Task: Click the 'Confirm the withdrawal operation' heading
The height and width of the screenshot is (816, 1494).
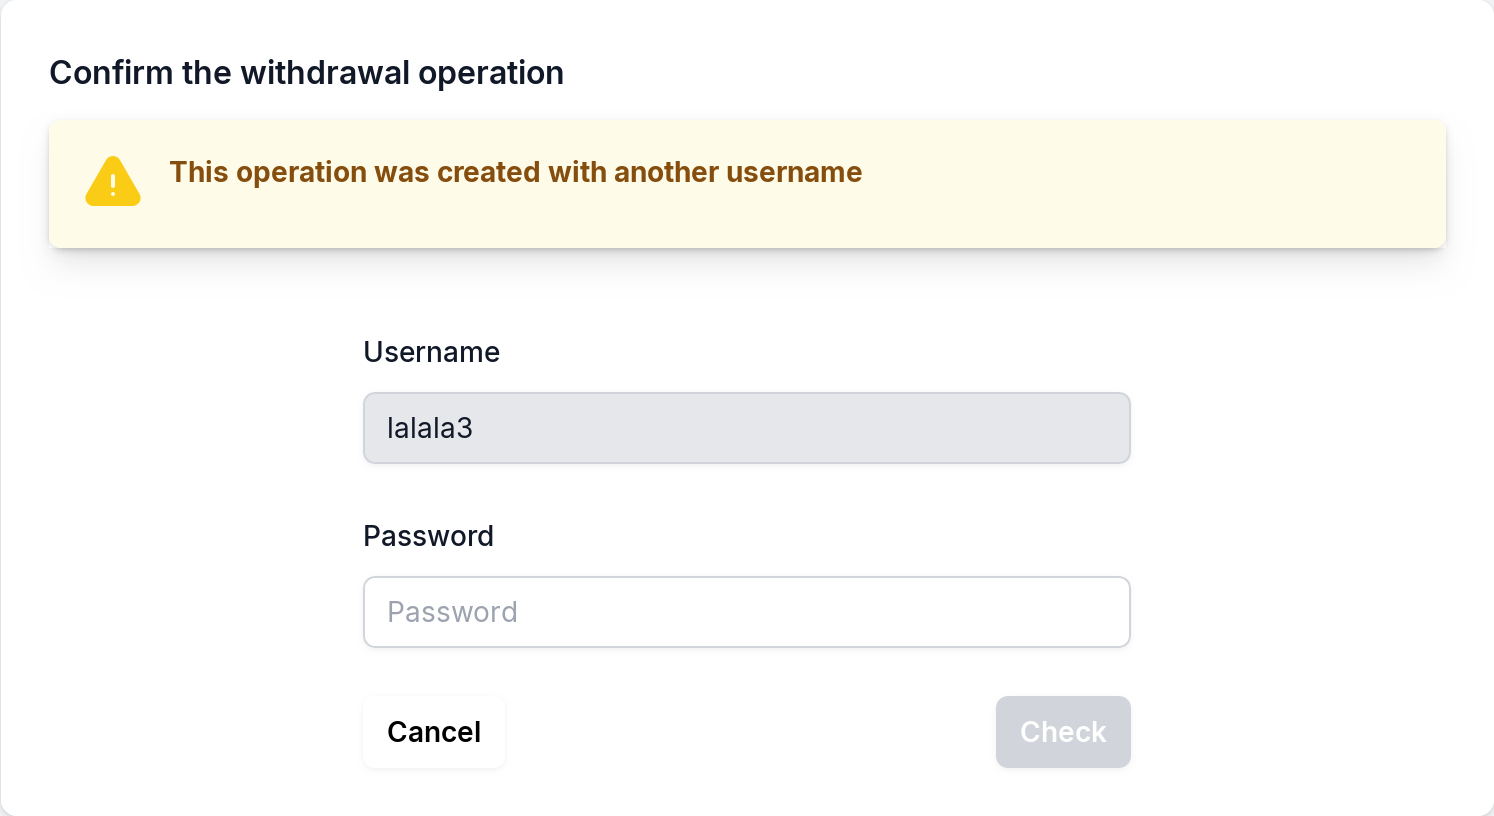Action: pyautogui.click(x=306, y=73)
